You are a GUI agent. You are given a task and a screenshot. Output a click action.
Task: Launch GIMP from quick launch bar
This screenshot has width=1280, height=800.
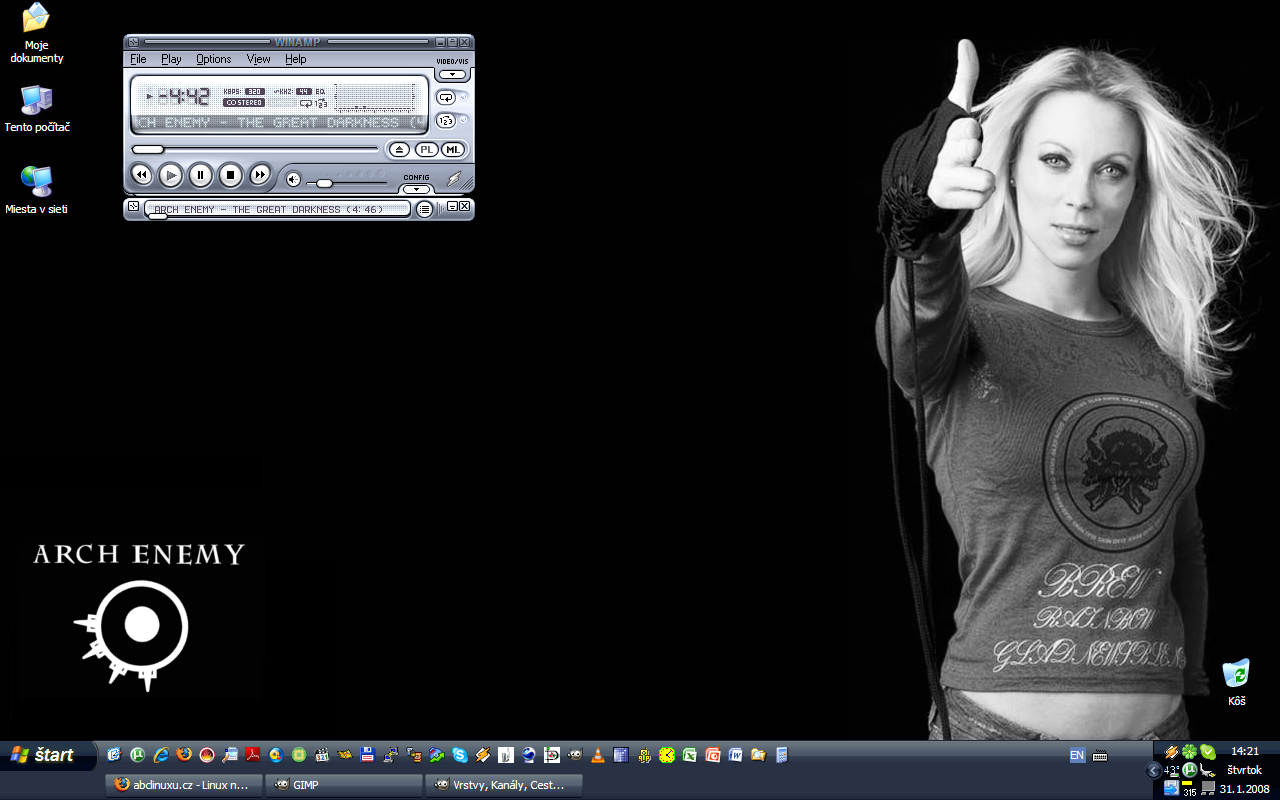[575, 755]
